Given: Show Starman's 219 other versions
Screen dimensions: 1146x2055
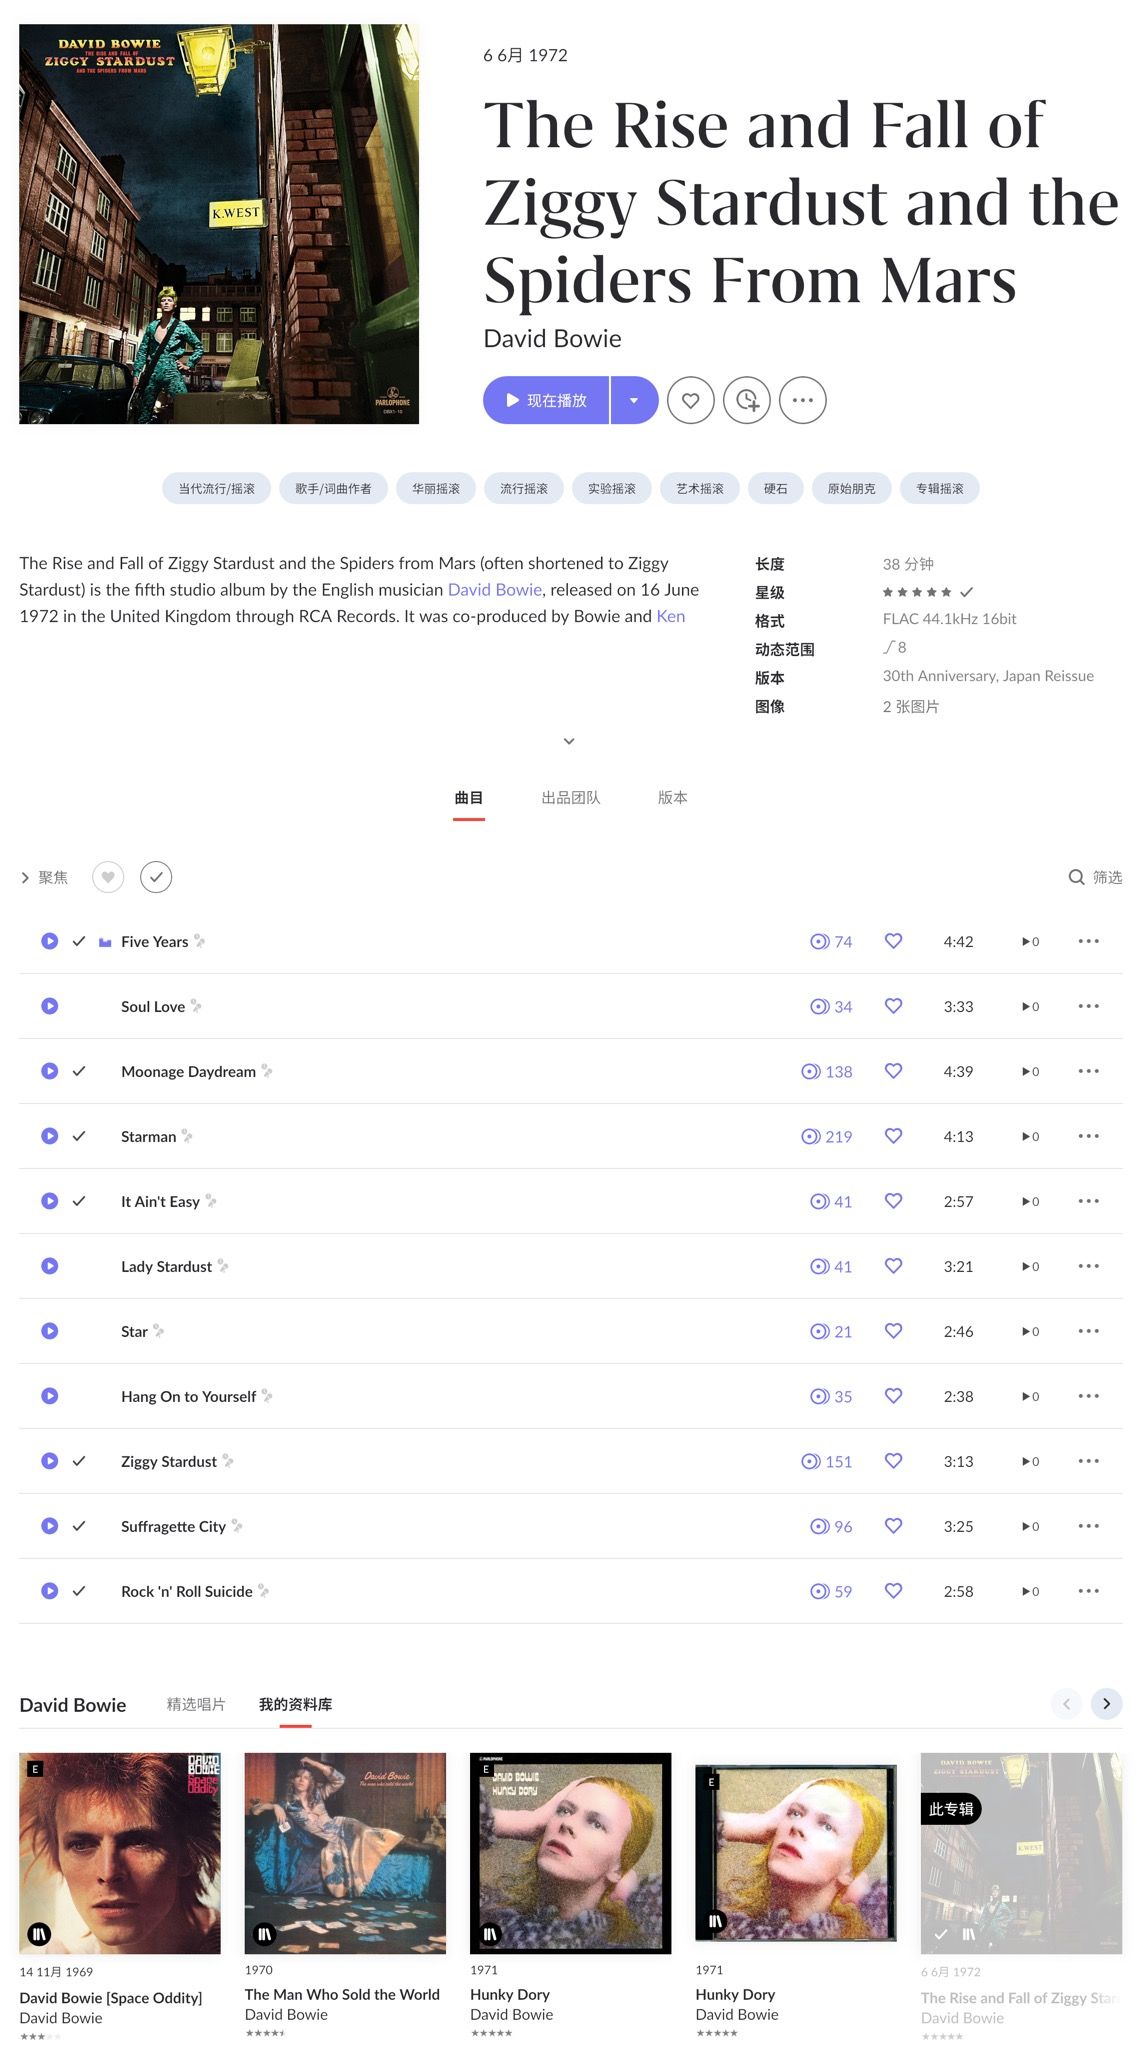Looking at the screenshot, I should point(827,1136).
